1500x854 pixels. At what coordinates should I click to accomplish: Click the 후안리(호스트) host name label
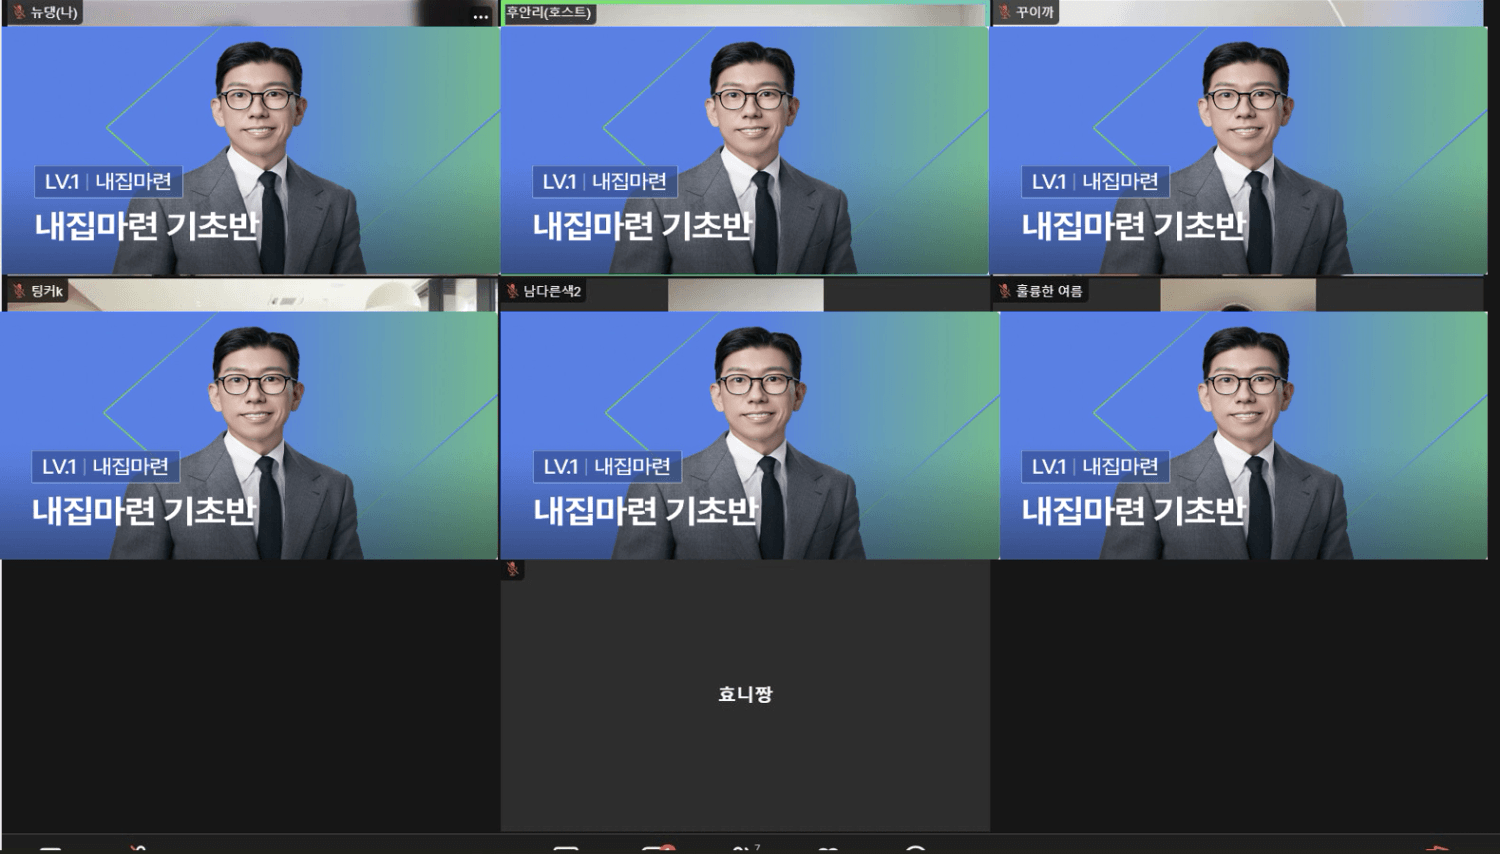point(549,12)
